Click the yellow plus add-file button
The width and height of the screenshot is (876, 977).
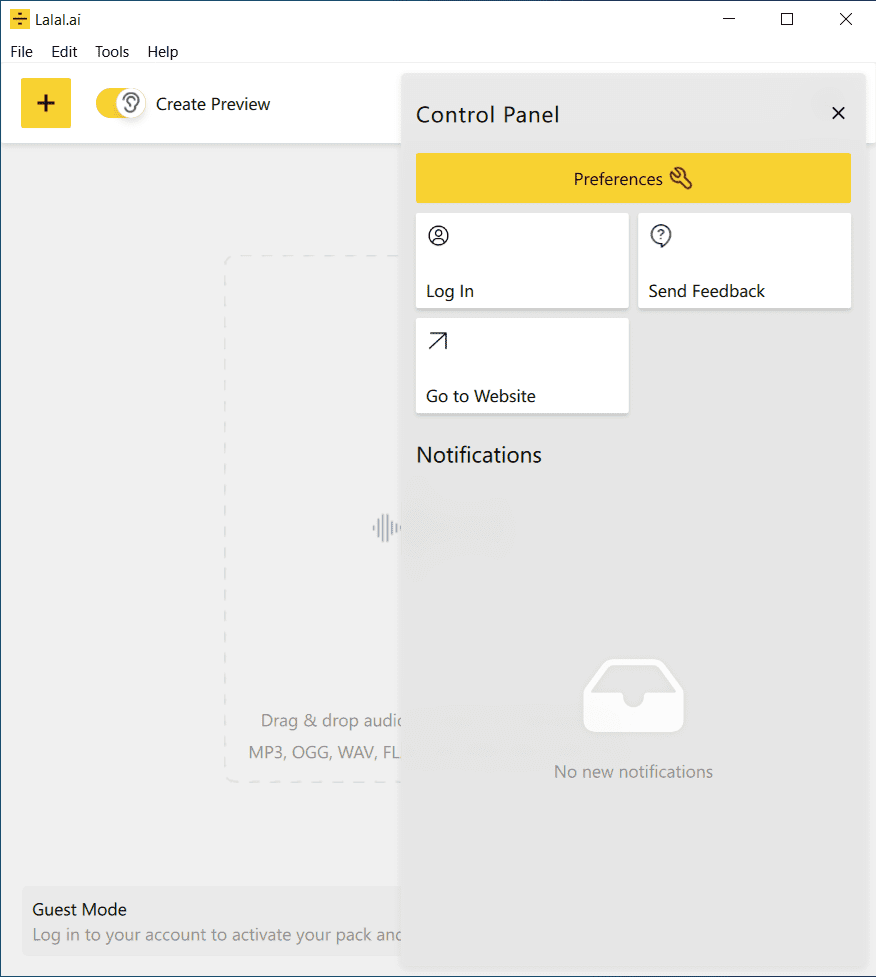[x=46, y=103]
